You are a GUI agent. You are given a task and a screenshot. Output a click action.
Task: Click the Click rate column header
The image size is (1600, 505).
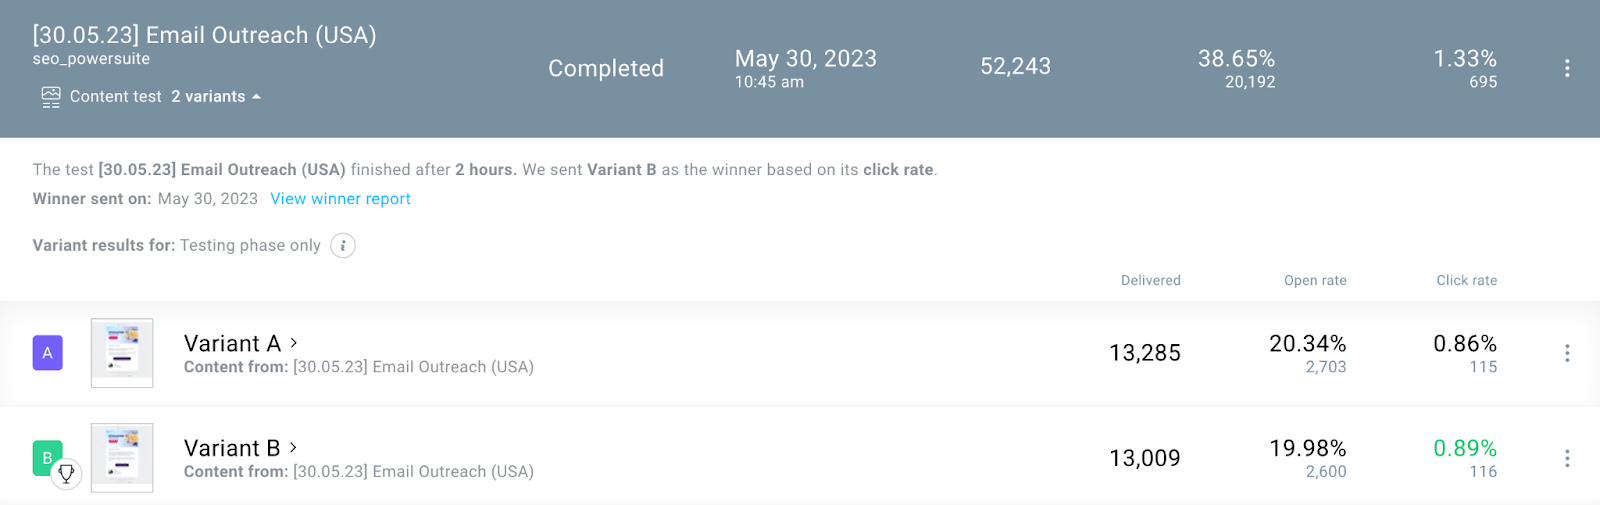[x=1467, y=281]
